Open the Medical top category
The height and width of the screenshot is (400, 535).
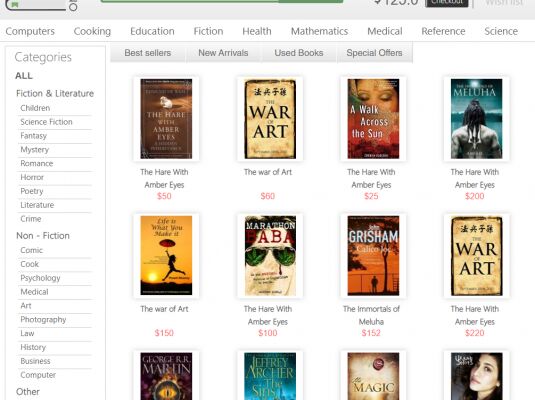pos(385,31)
